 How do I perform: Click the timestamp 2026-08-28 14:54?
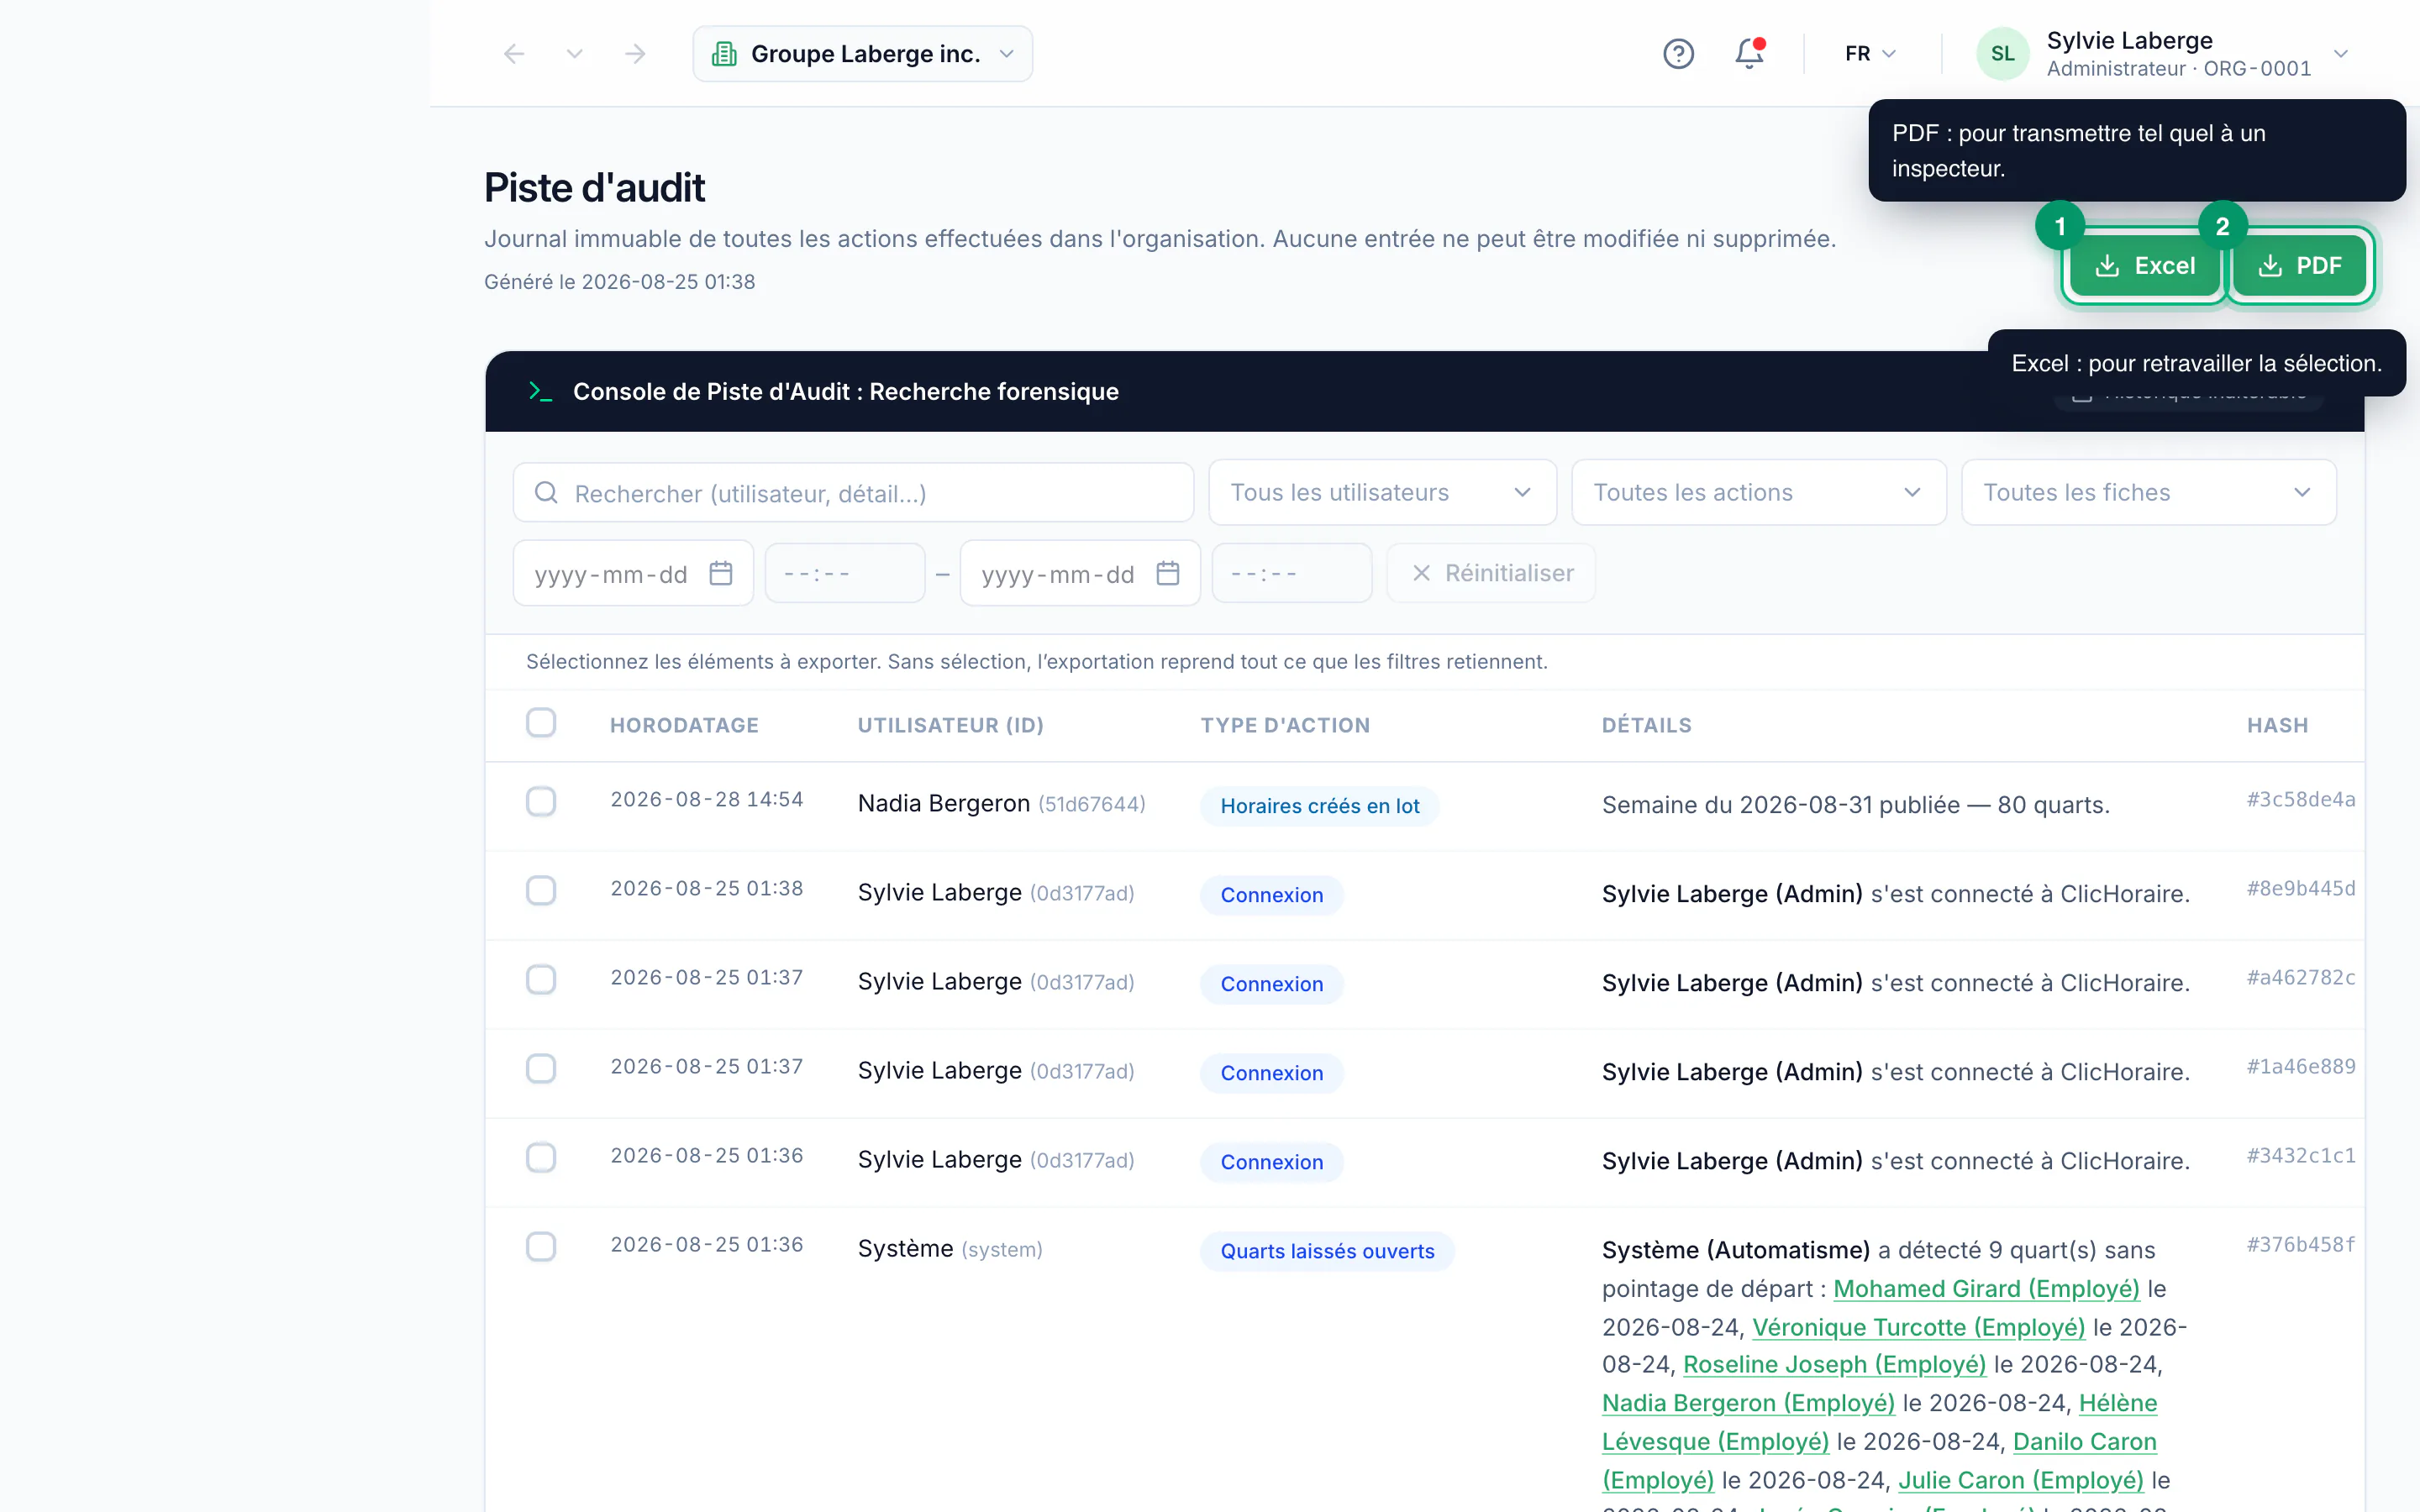coord(706,800)
